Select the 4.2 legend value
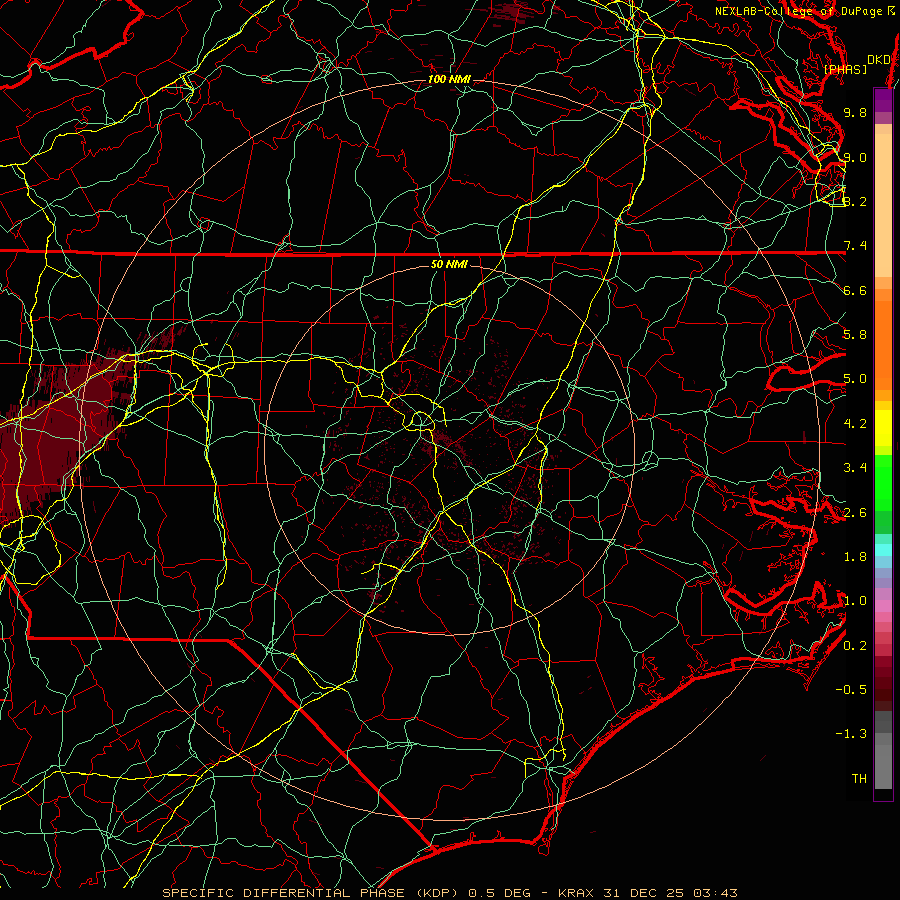Screen dimensions: 900x900 (x=855, y=424)
